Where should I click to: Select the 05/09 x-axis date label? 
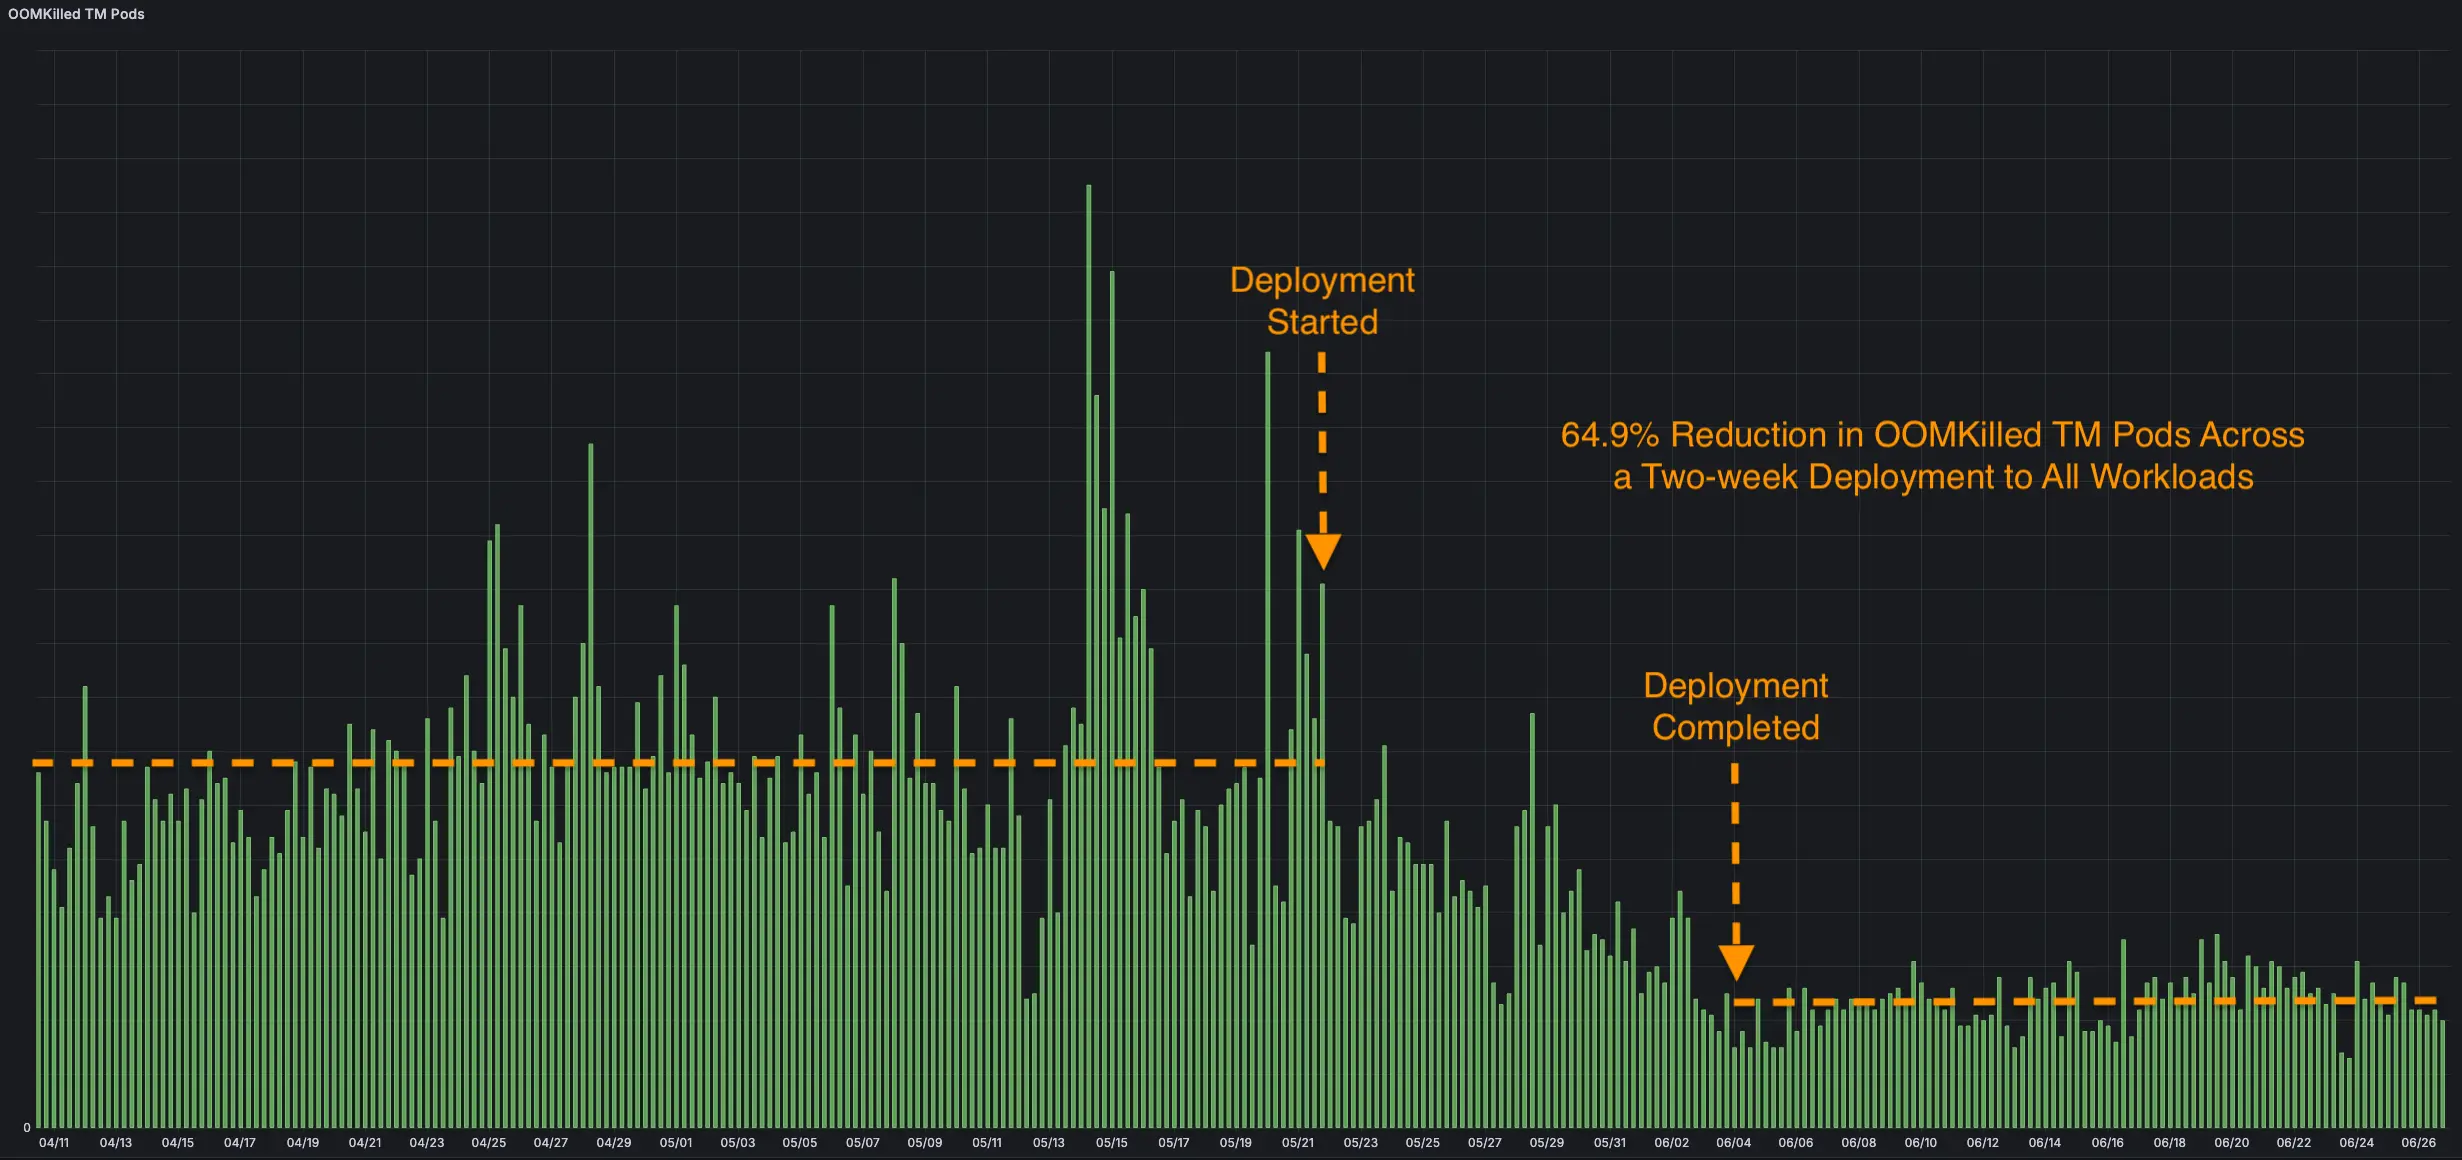tap(925, 1142)
